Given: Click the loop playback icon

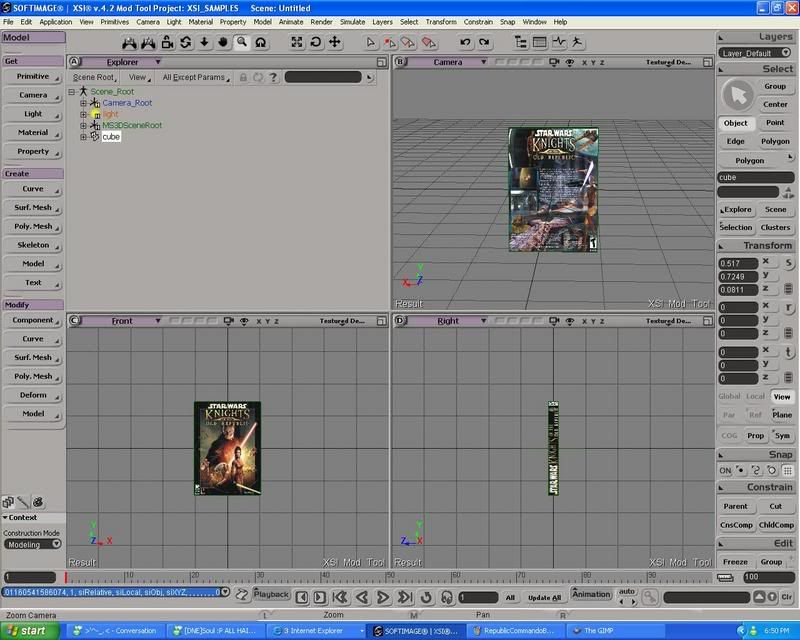Looking at the screenshot, I should (x=426, y=597).
